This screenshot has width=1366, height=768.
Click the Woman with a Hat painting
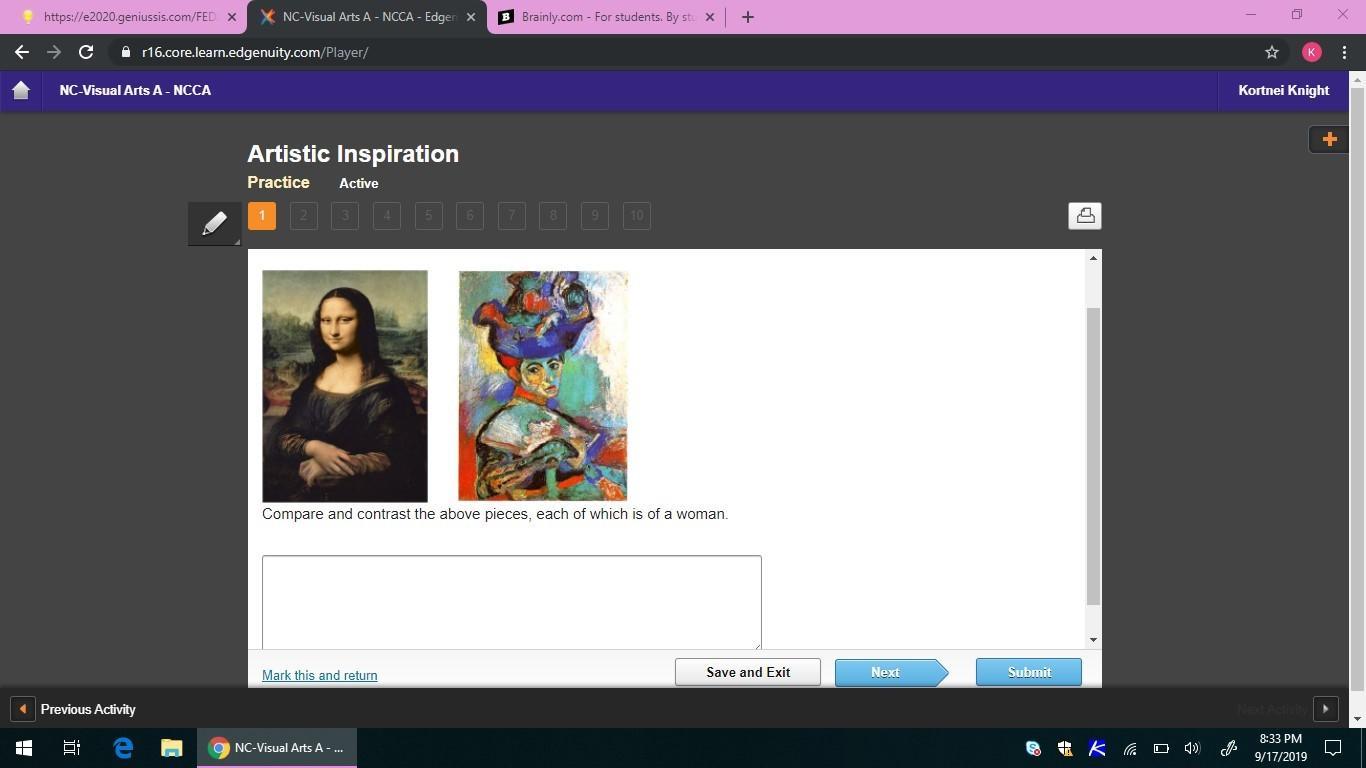coord(543,386)
